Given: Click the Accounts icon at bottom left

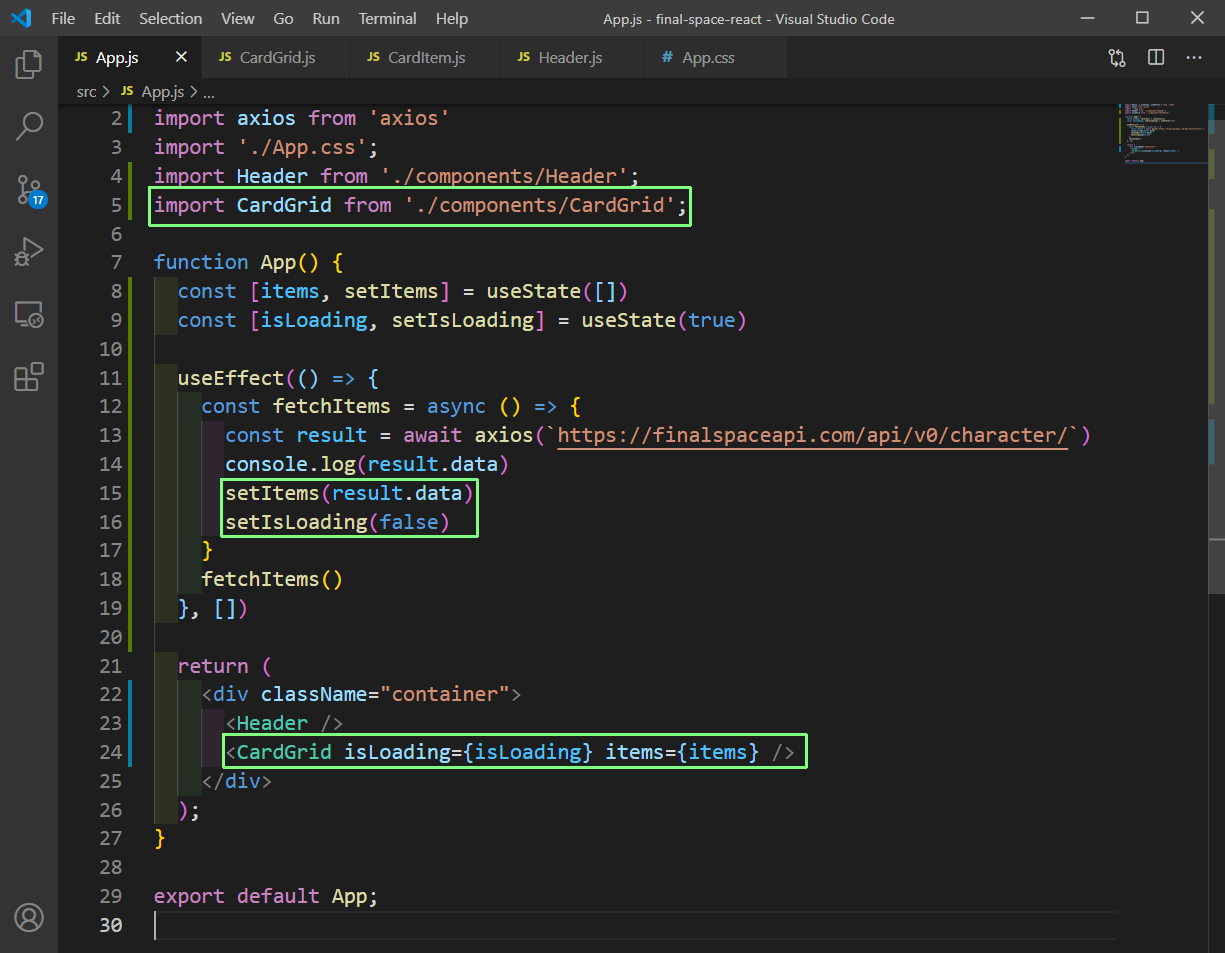Looking at the screenshot, I should [x=28, y=917].
